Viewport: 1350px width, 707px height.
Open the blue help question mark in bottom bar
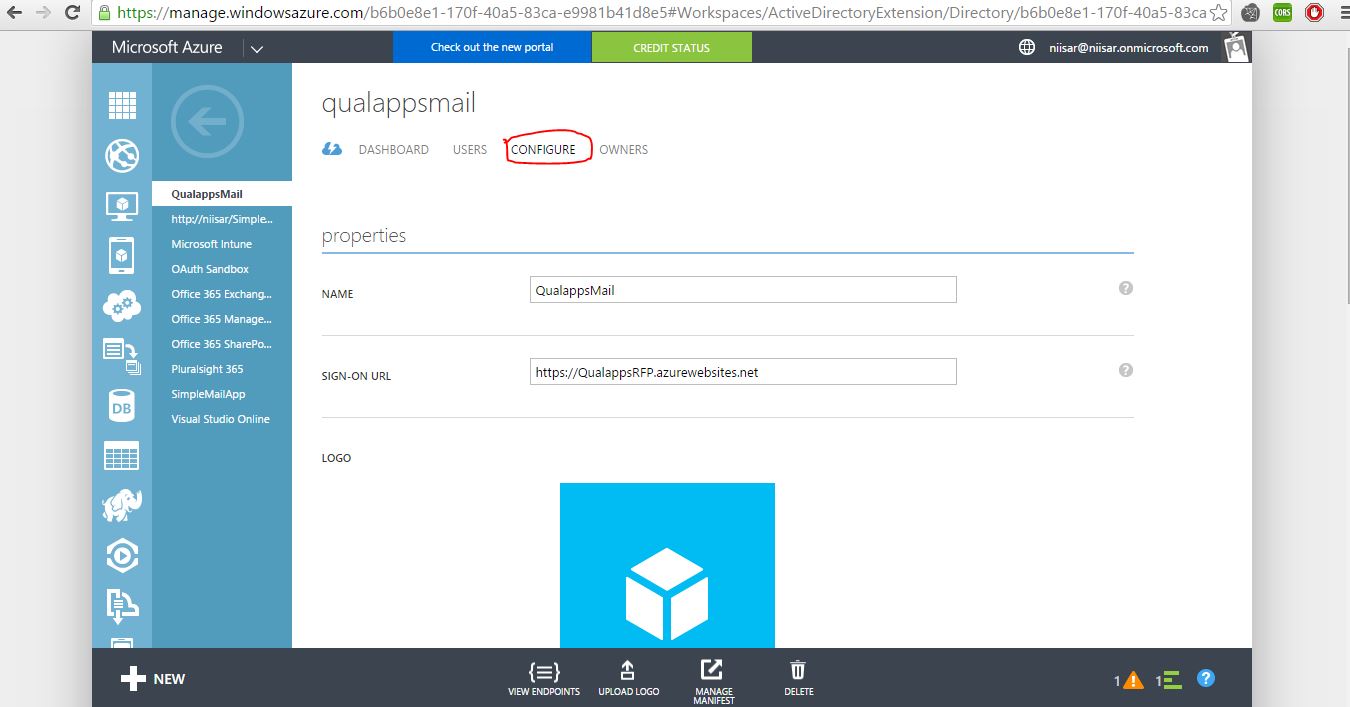click(1206, 678)
